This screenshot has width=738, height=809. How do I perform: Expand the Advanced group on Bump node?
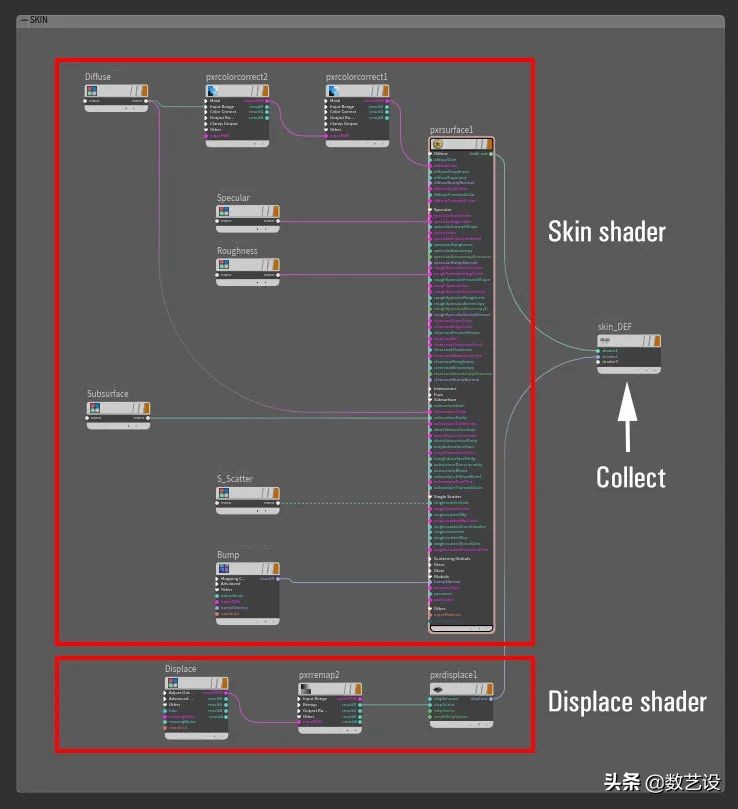[x=217, y=583]
